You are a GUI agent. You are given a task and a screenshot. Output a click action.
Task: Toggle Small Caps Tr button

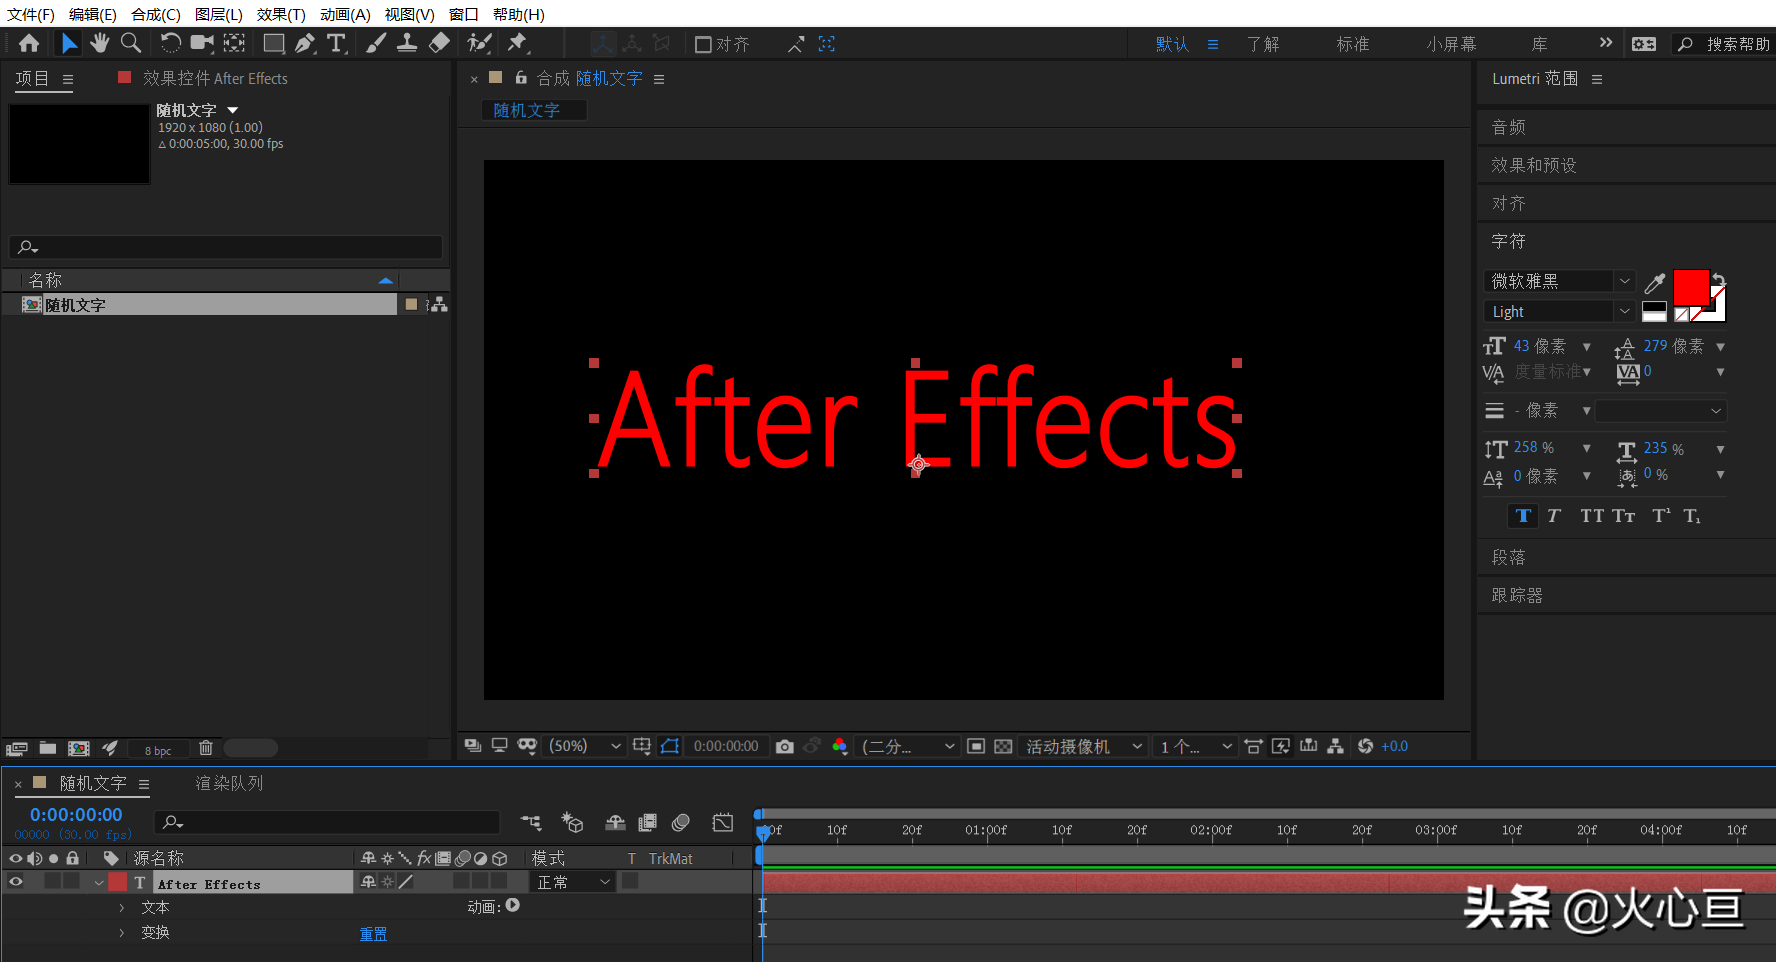[x=1623, y=516]
